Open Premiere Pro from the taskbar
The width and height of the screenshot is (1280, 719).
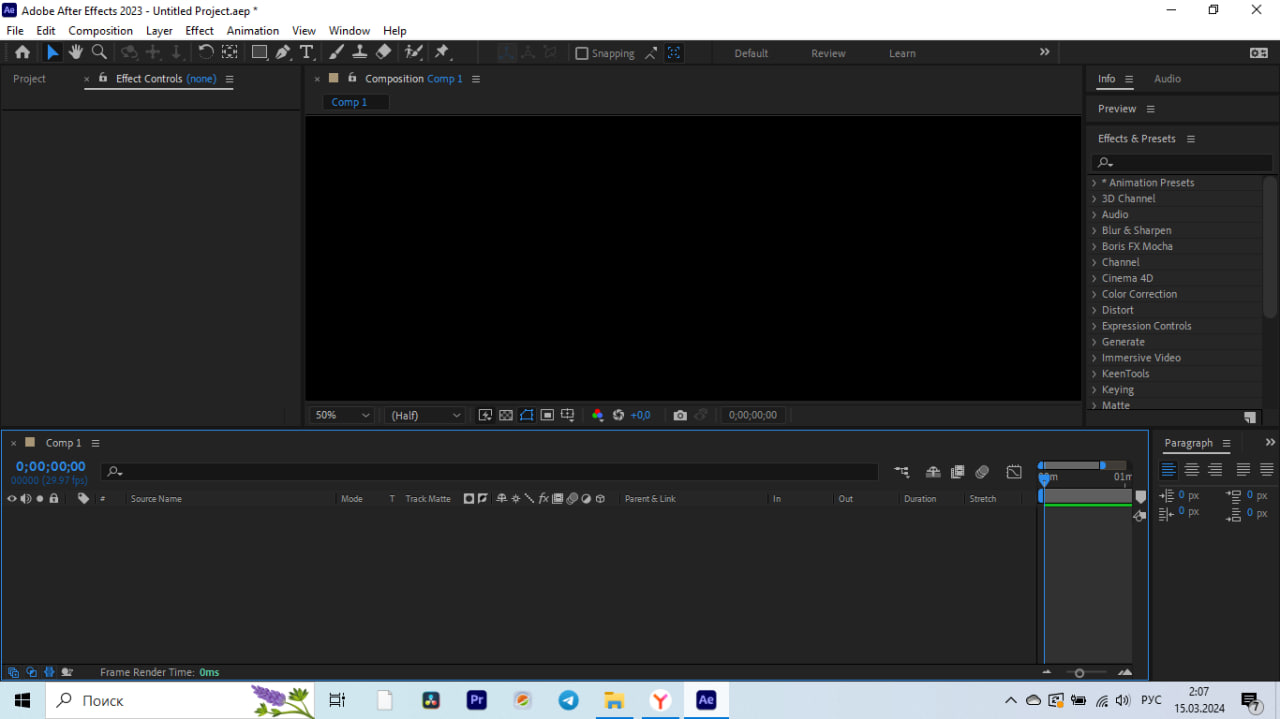point(476,700)
